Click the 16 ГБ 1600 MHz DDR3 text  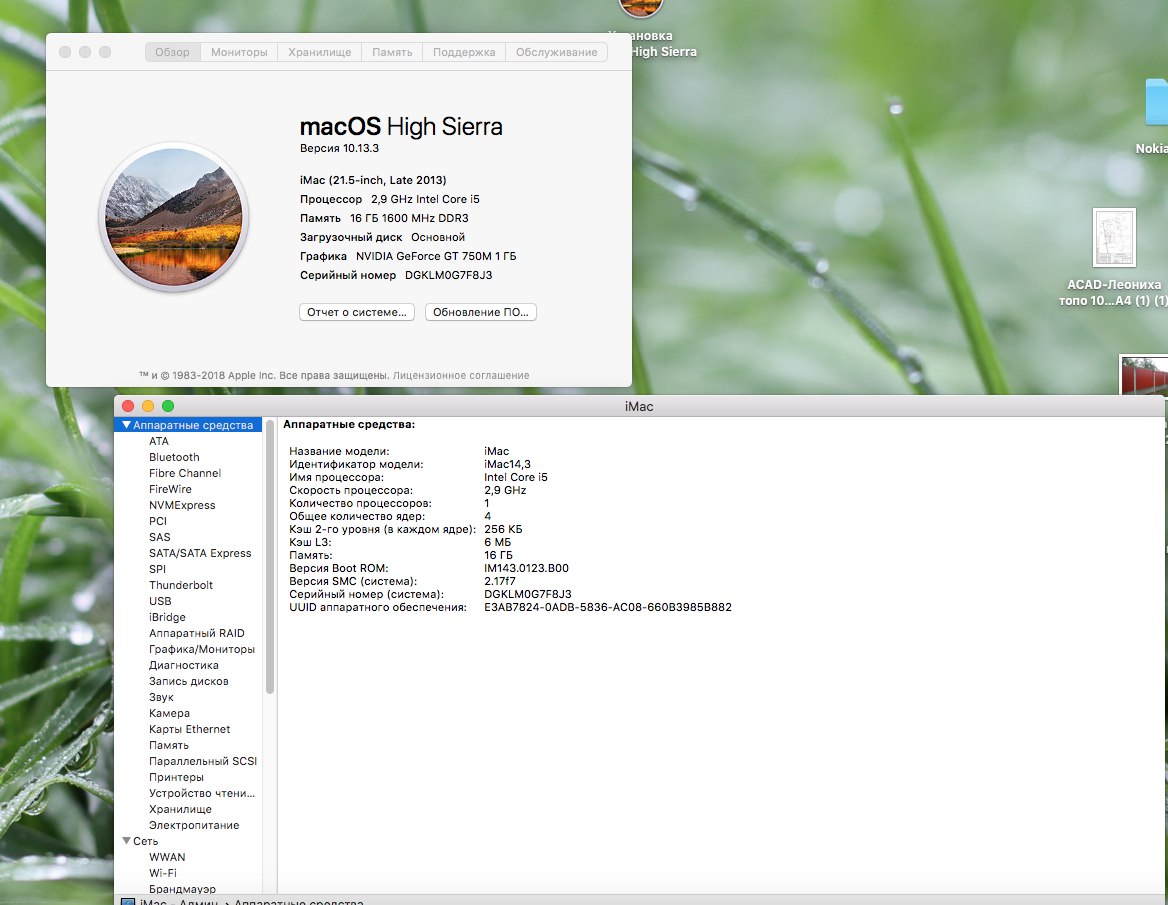coord(409,218)
